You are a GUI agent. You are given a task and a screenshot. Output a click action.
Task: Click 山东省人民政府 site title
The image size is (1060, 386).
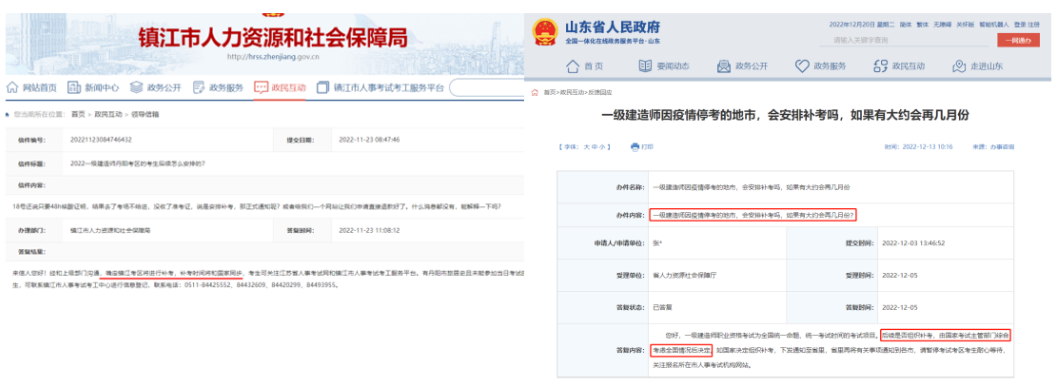[612, 27]
